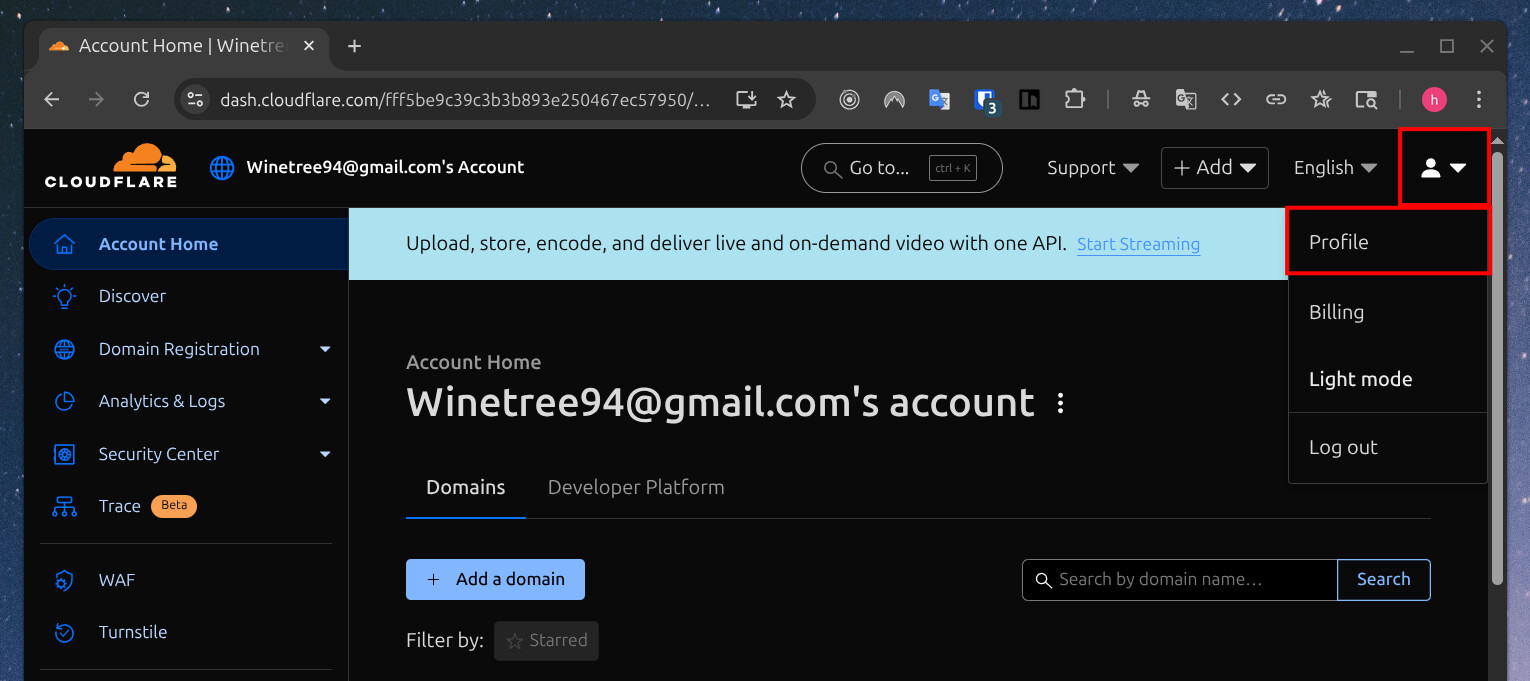Reload the page in browser toolbar

[142, 99]
